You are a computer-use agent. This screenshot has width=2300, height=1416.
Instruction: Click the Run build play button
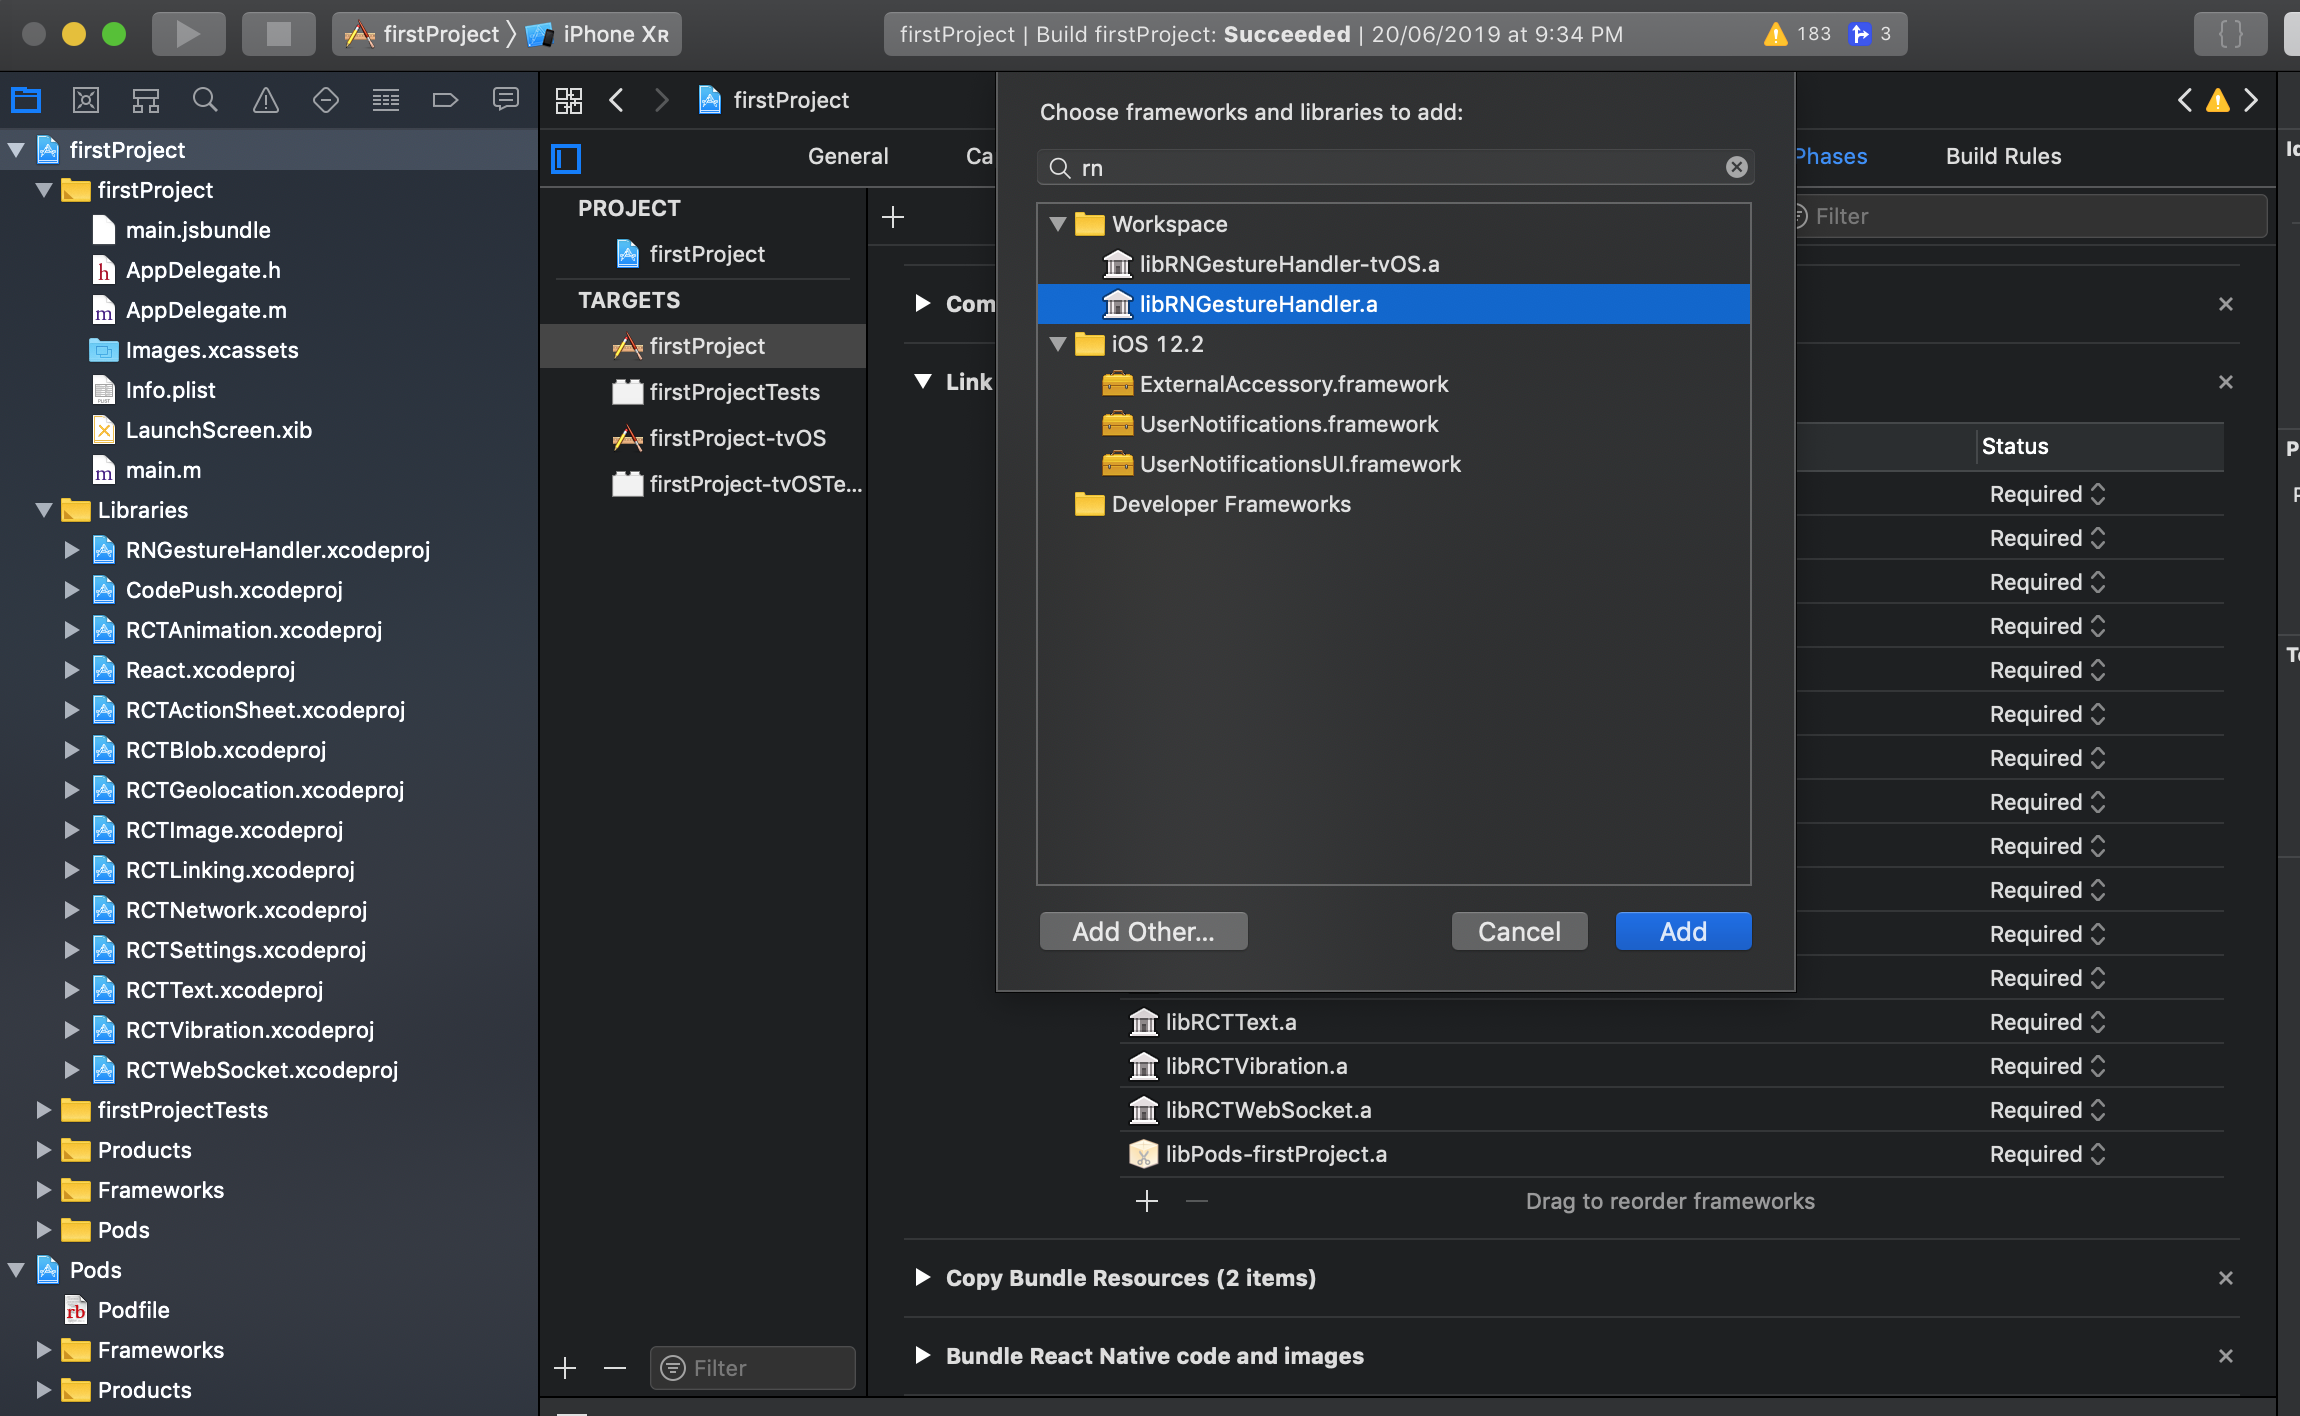click(x=188, y=34)
